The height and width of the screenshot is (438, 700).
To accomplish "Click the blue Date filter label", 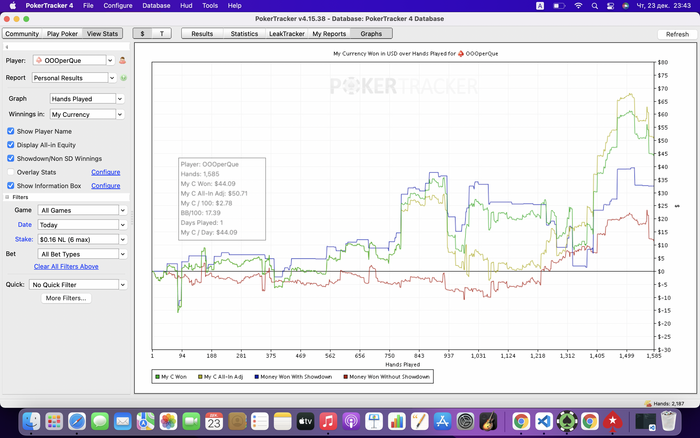I will (x=25, y=225).
